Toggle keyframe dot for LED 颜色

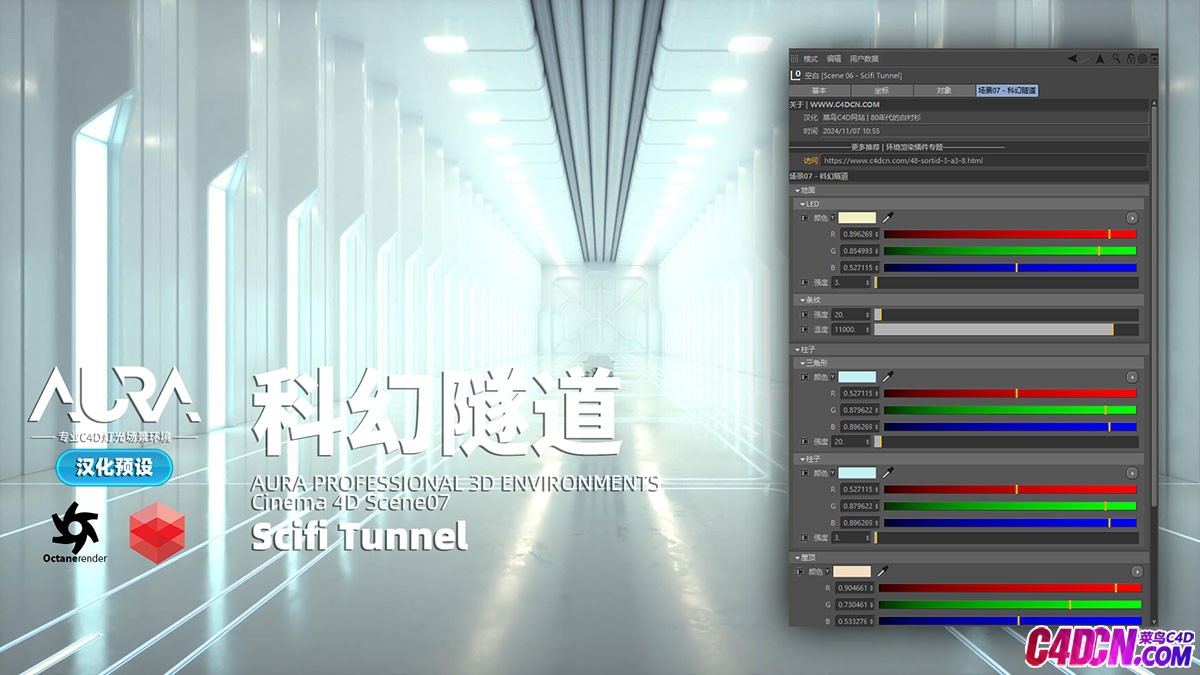coord(804,217)
